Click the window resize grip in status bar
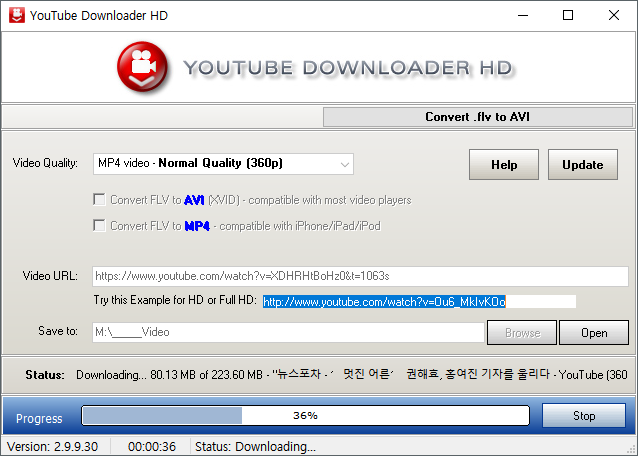The image size is (638, 456). [631, 449]
